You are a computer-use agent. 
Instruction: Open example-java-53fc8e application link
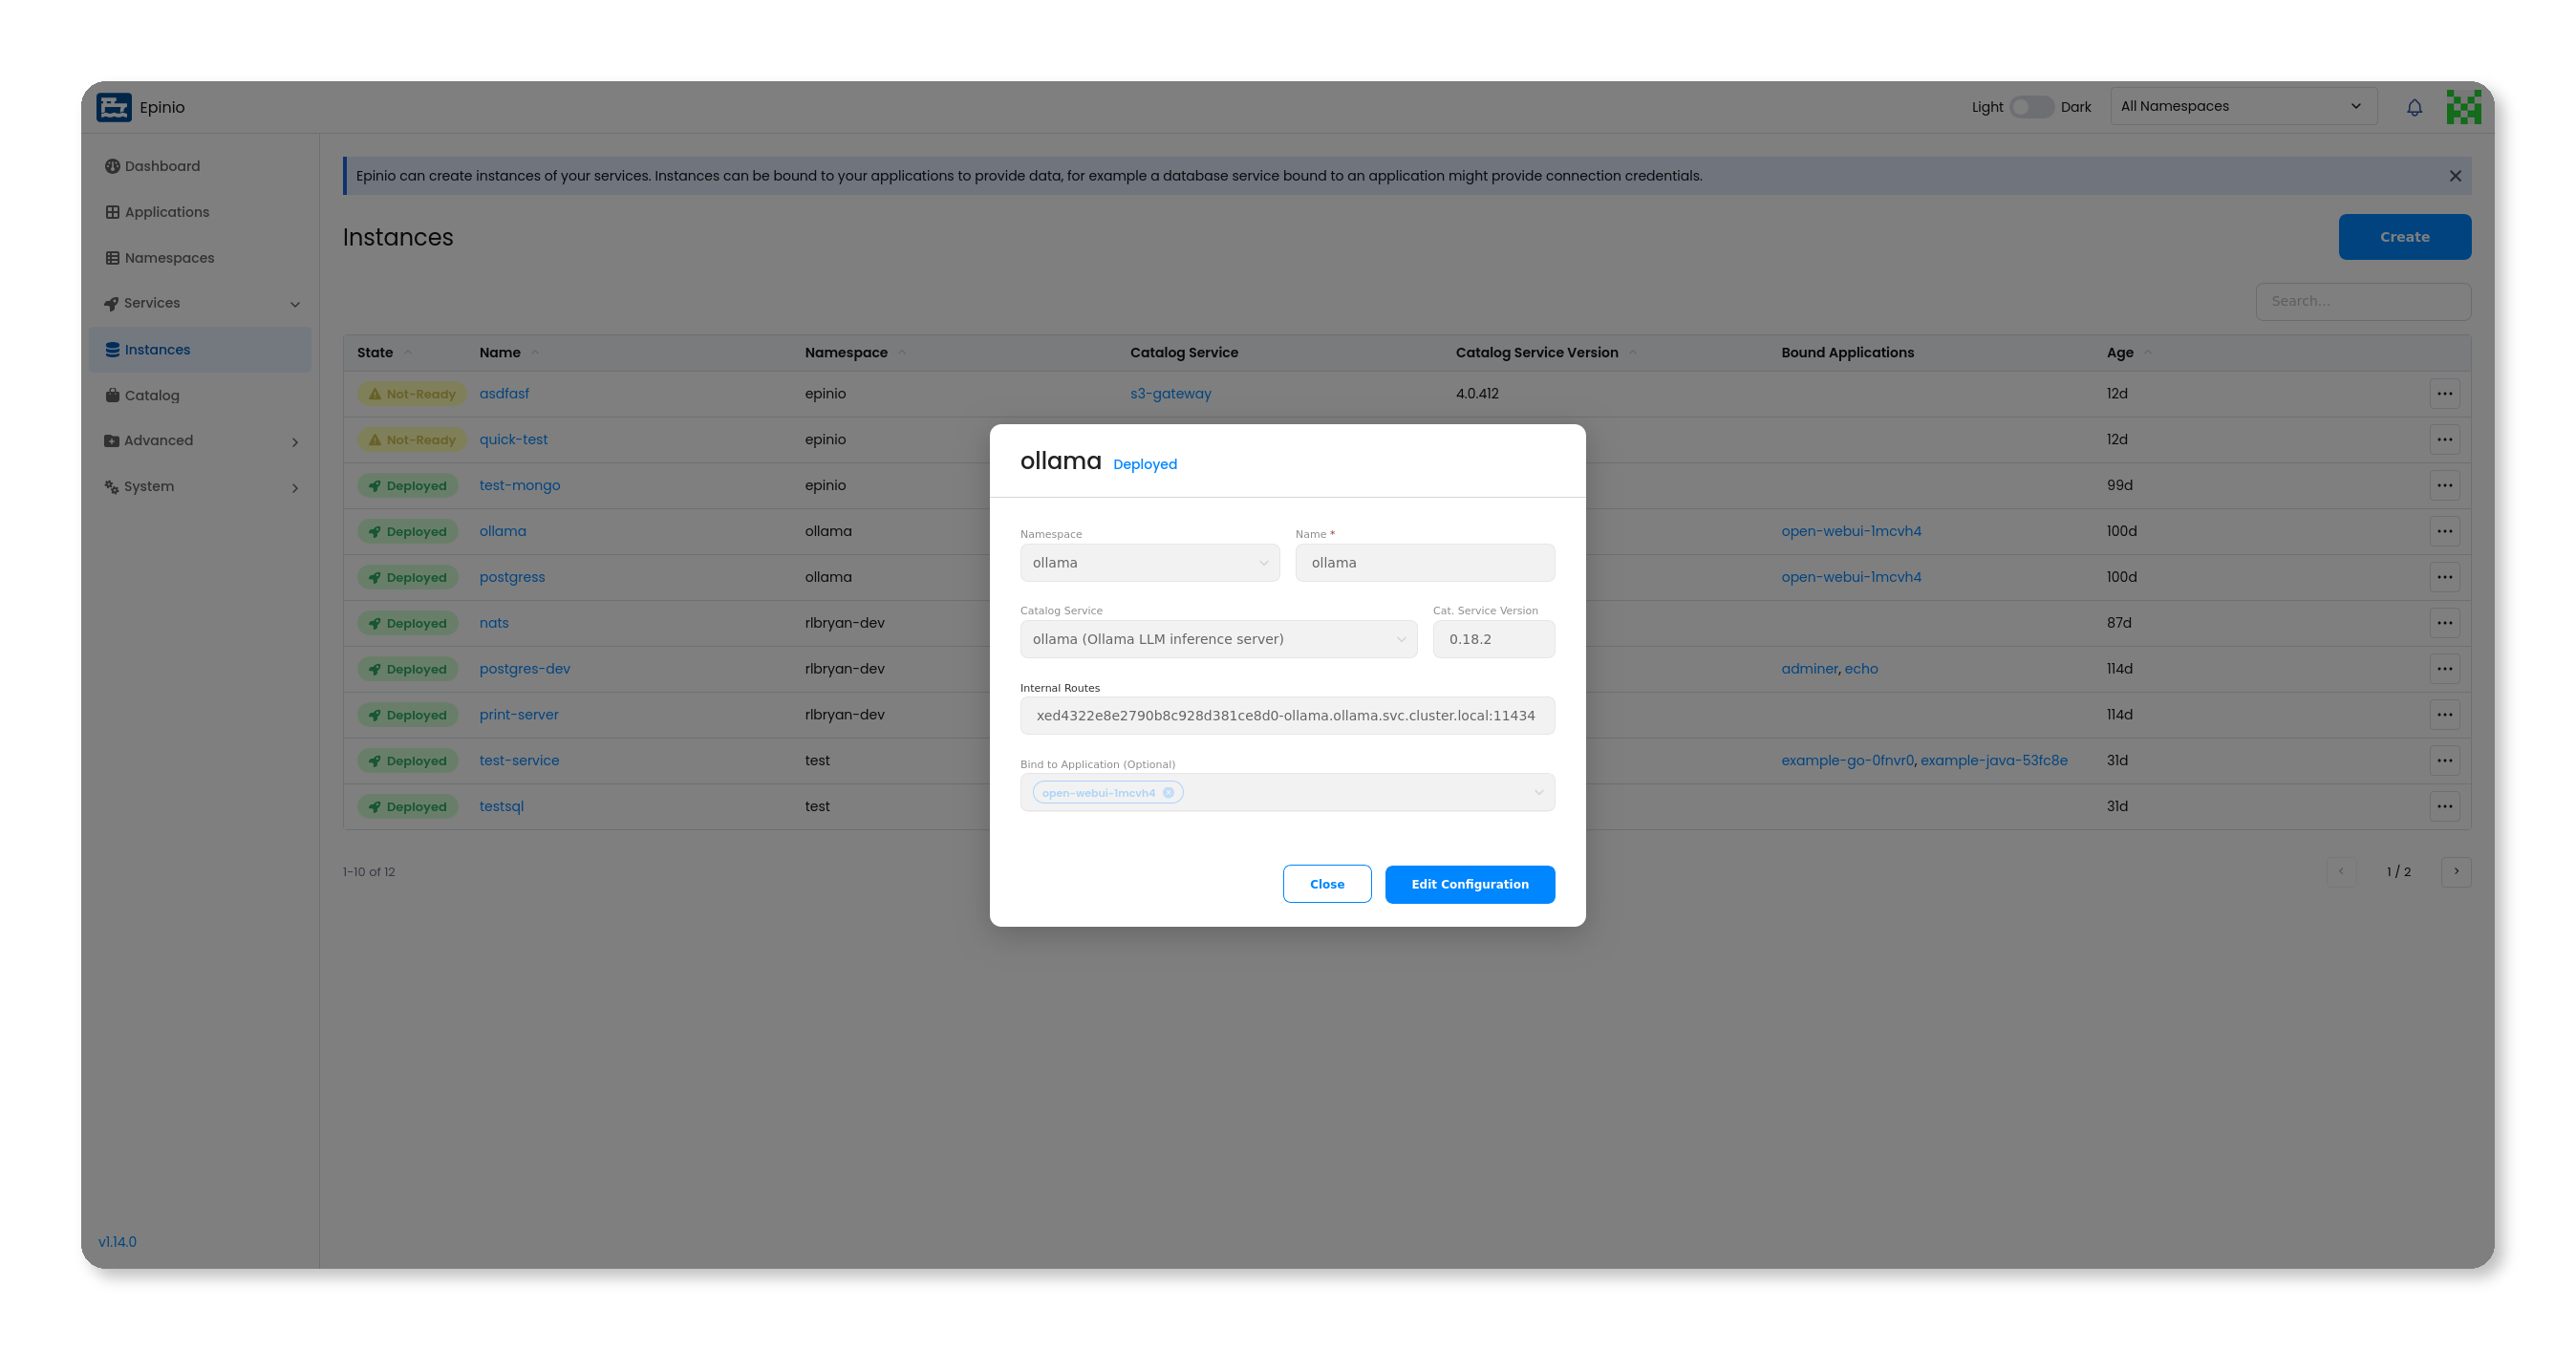click(1994, 761)
